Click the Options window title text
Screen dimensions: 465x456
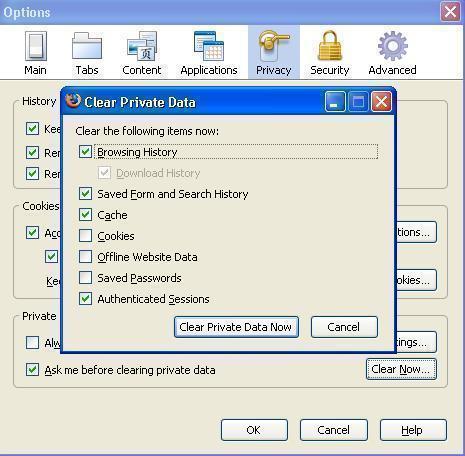27,12
